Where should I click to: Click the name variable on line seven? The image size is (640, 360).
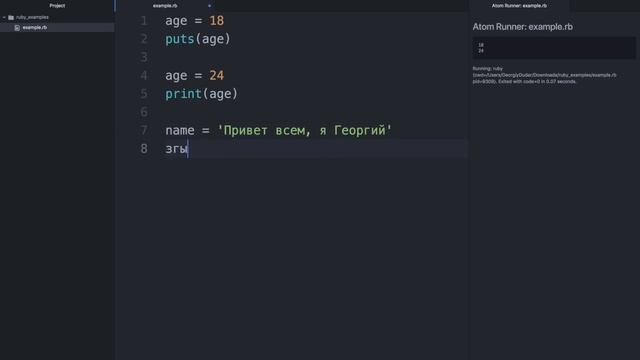(180, 131)
